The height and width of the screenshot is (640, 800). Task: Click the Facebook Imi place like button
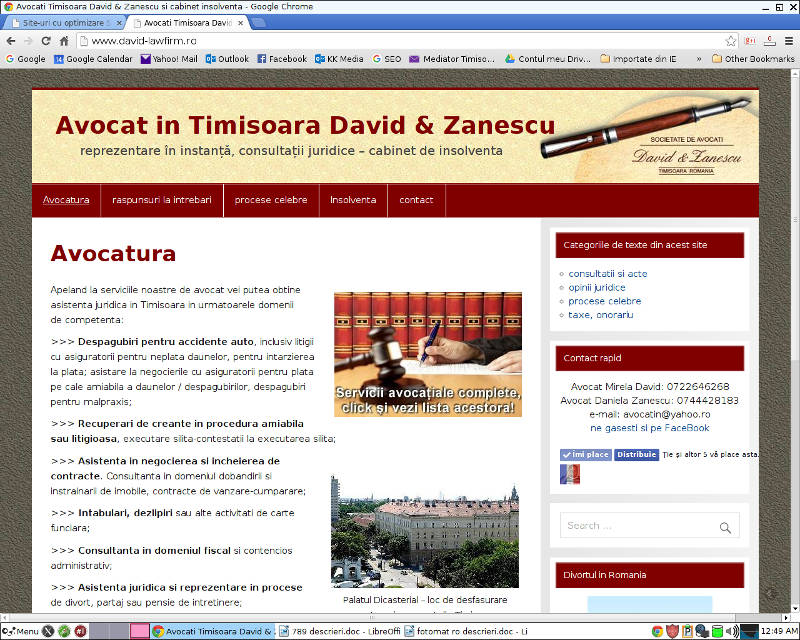(x=586, y=454)
